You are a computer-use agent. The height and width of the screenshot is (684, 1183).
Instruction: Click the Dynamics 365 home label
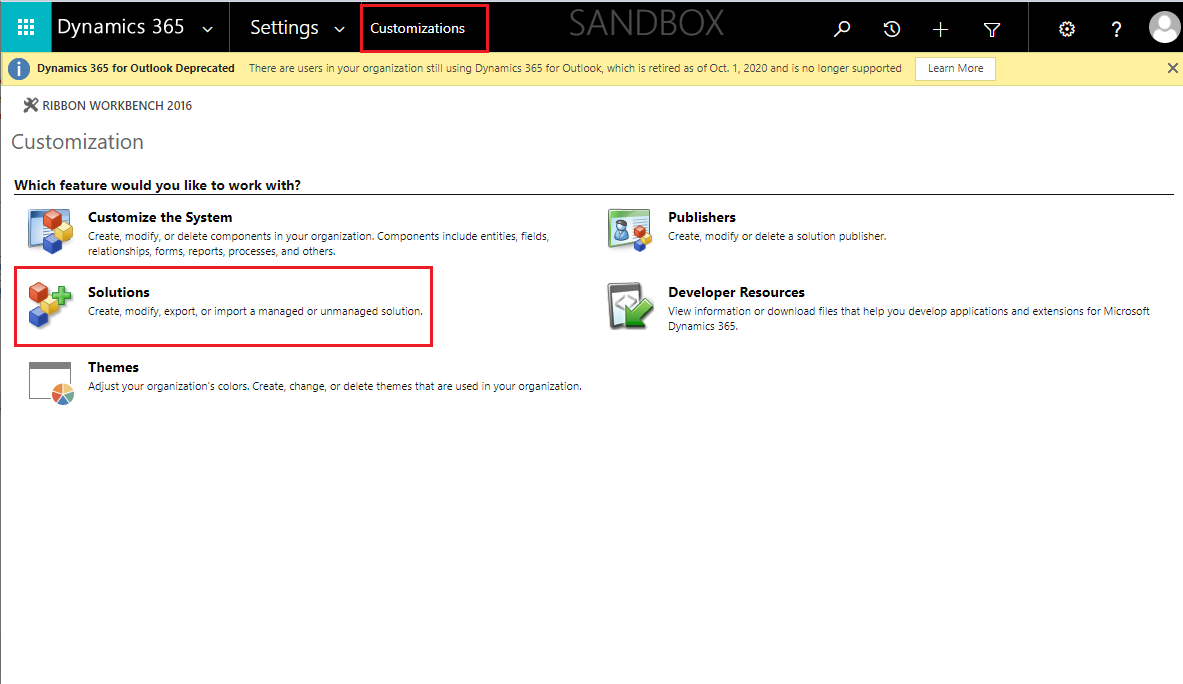121,27
